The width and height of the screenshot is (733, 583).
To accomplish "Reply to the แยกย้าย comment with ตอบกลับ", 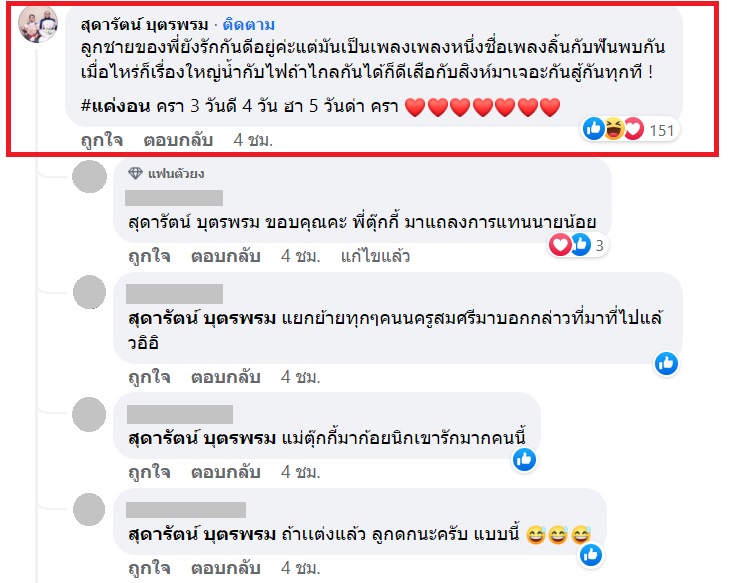I will point(227,377).
